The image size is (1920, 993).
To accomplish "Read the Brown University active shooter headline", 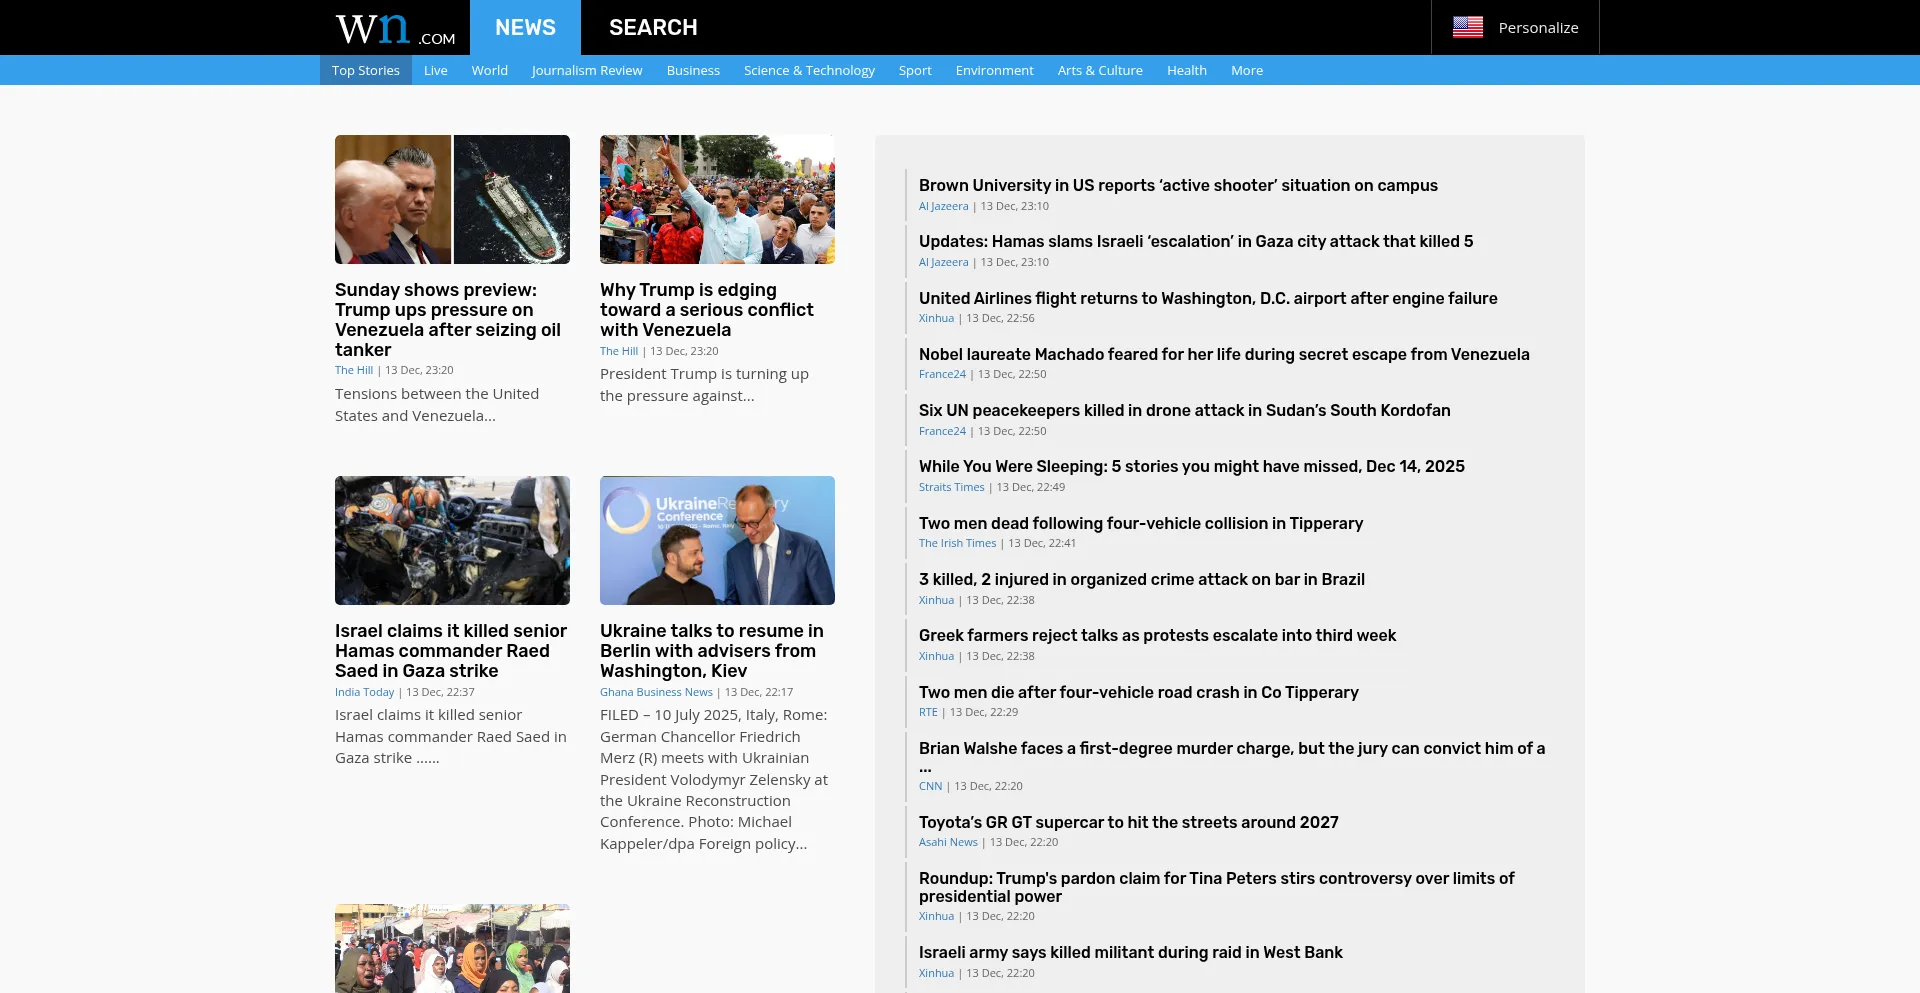I will coord(1177,186).
